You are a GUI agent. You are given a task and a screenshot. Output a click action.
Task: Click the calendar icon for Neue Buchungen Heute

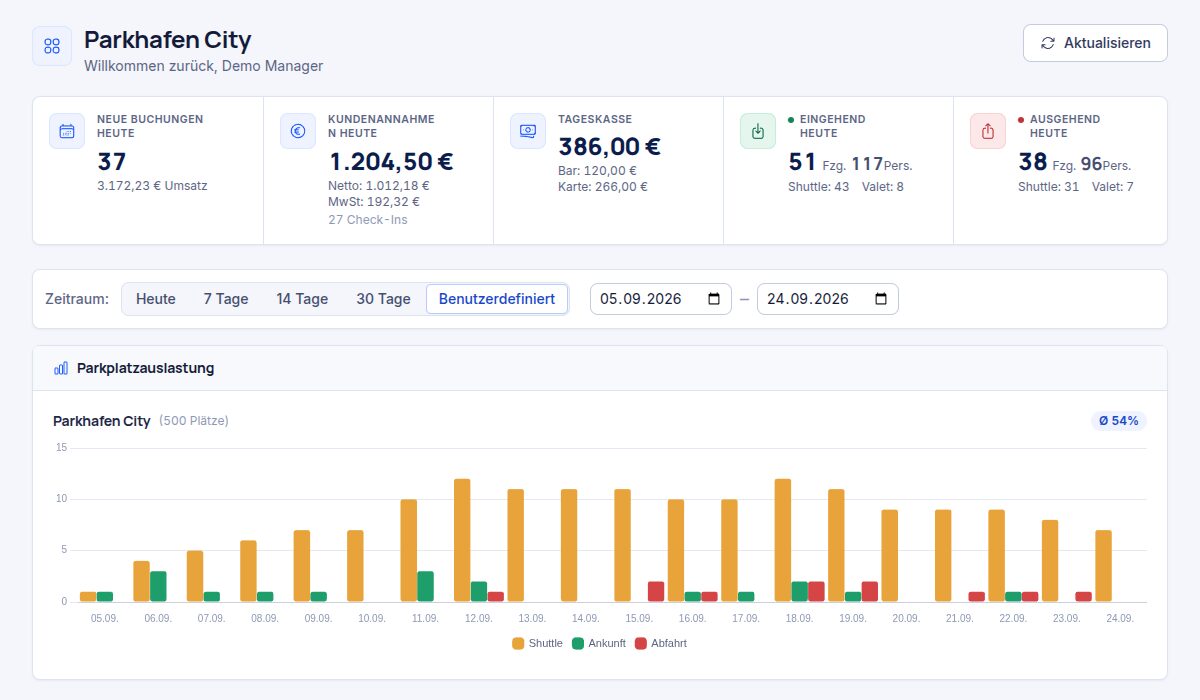[x=67, y=131]
